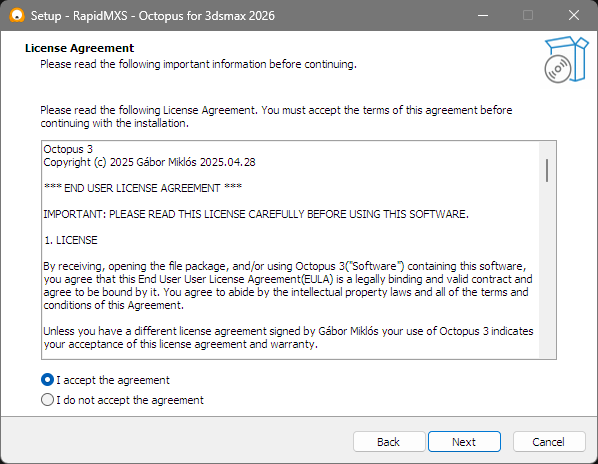Minimize the Setup window
The width and height of the screenshot is (598, 464).
click(x=483, y=16)
